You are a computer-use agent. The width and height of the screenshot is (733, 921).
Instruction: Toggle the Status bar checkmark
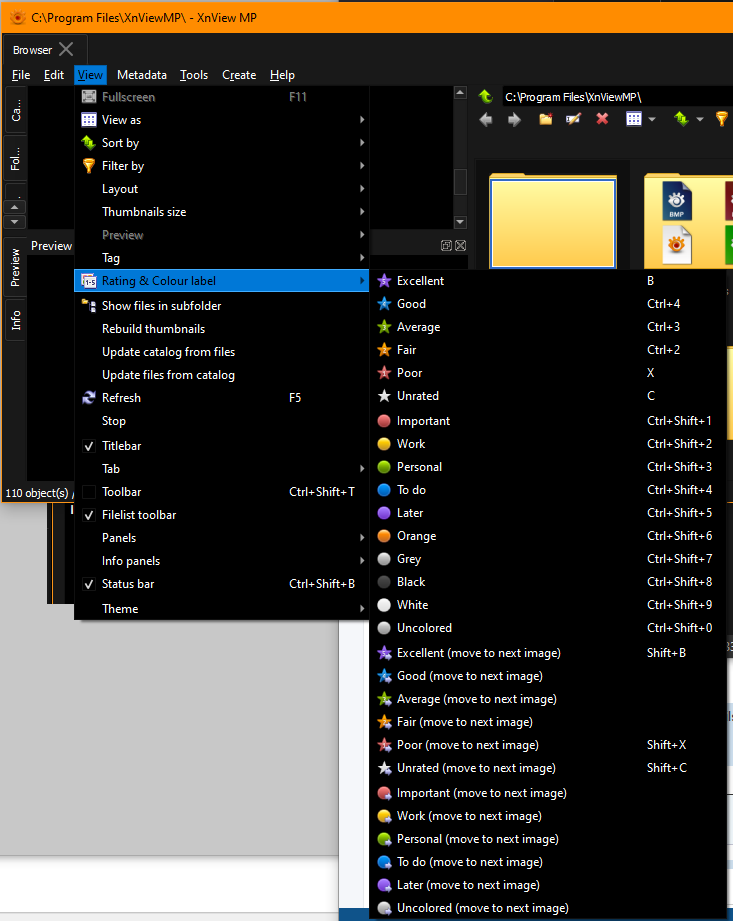[89, 584]
